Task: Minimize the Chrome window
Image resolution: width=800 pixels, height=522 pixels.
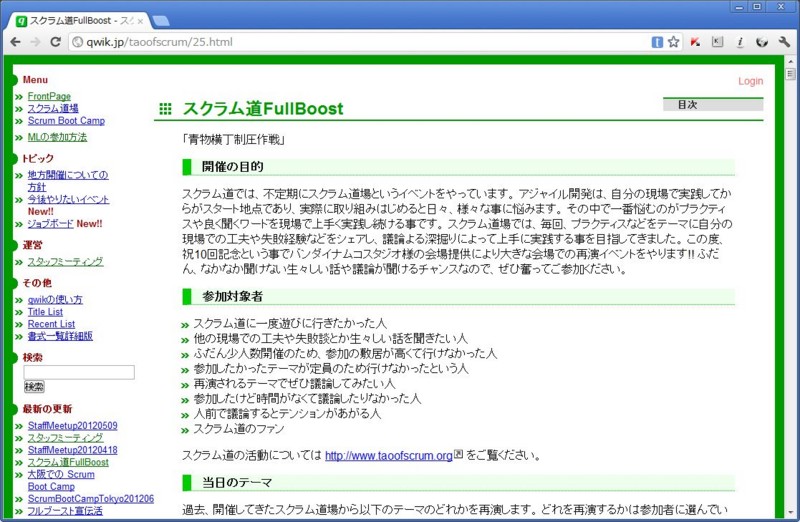Action: pos(738,7)
